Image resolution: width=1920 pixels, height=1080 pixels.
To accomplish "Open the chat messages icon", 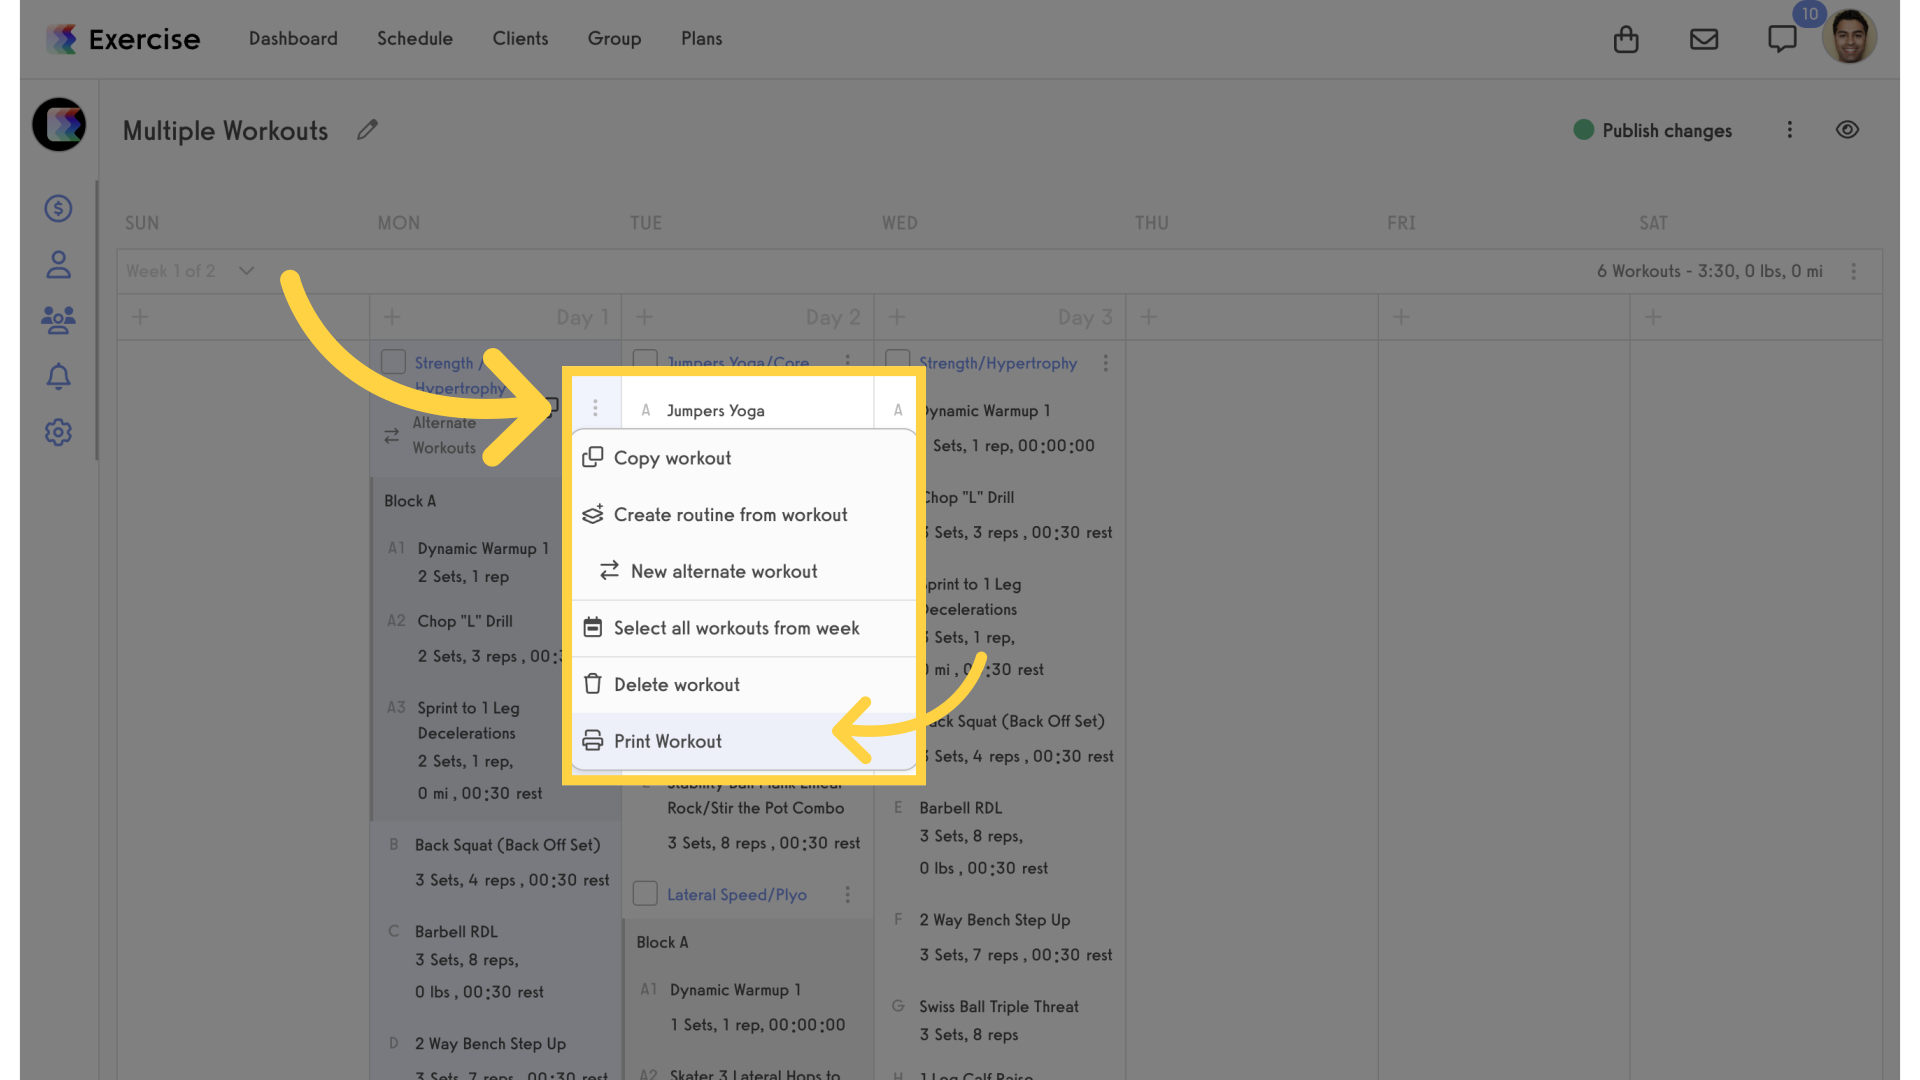I will [x=1782, y=39].
